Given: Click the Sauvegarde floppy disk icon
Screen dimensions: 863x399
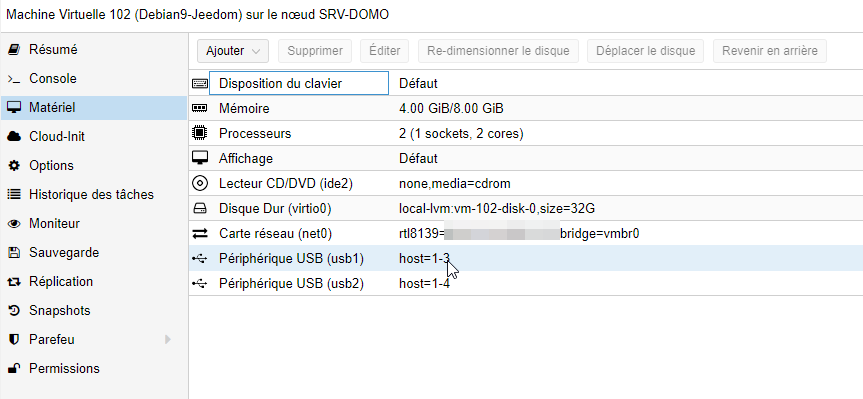Looking at the screenshot, I should 14,253.
